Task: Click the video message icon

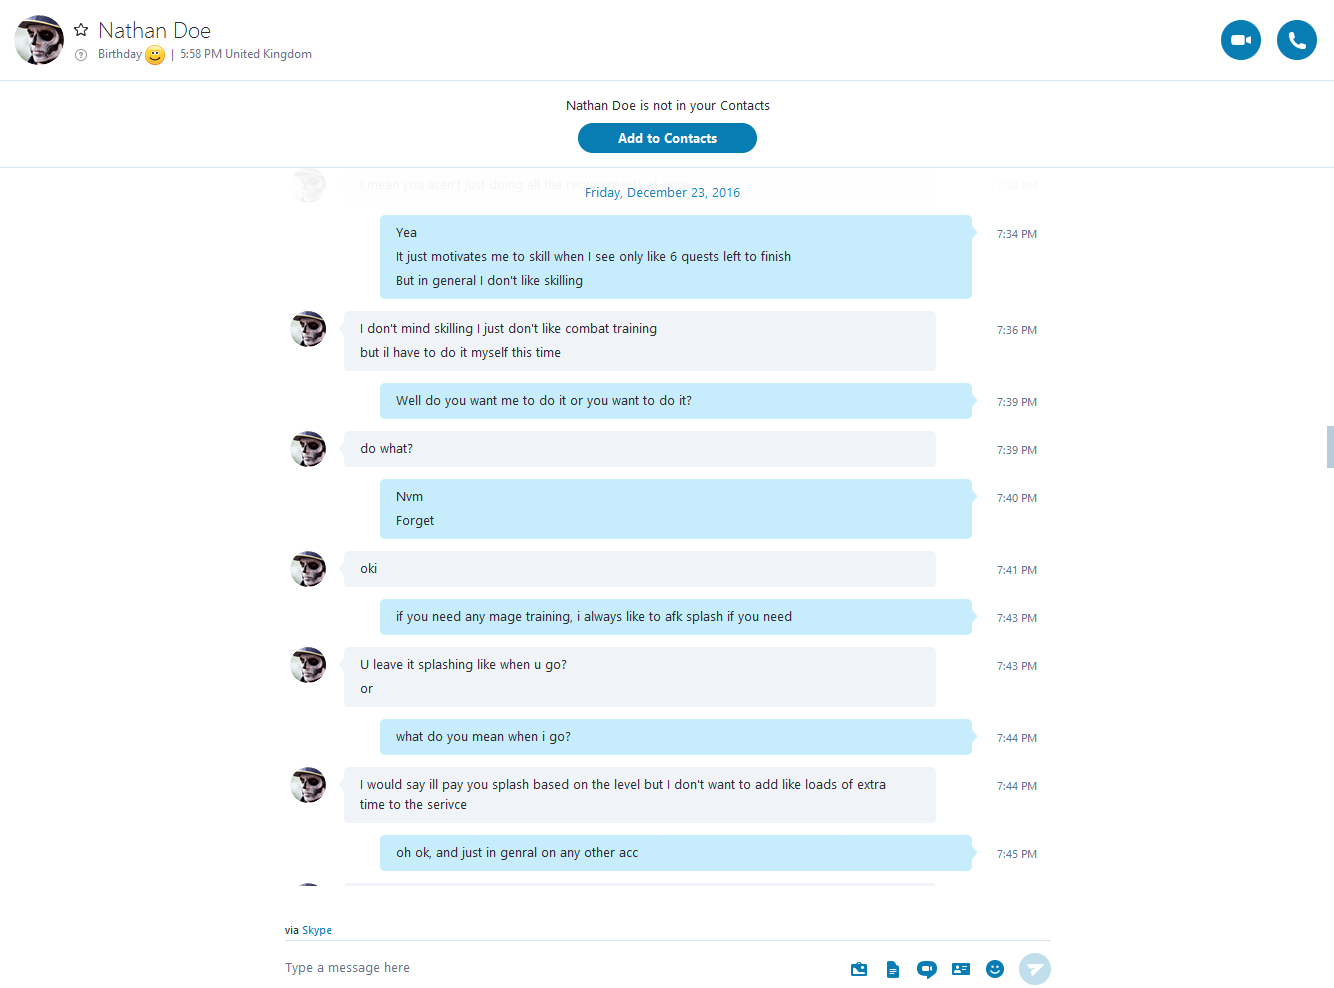Action: click(927, 969)
